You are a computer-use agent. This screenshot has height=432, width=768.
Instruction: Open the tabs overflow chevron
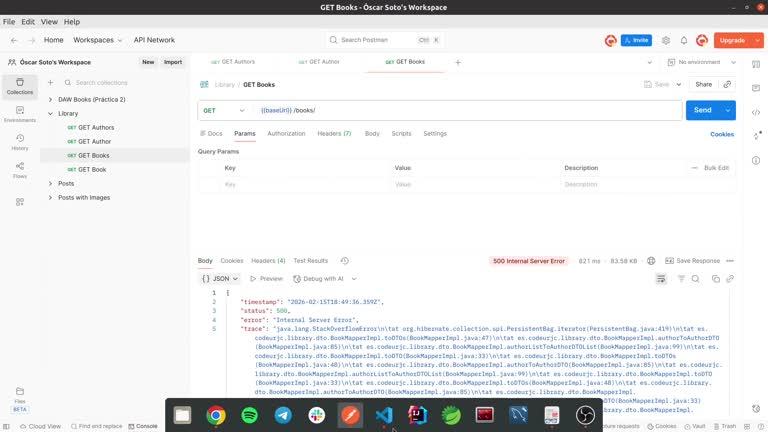[649, 63]
